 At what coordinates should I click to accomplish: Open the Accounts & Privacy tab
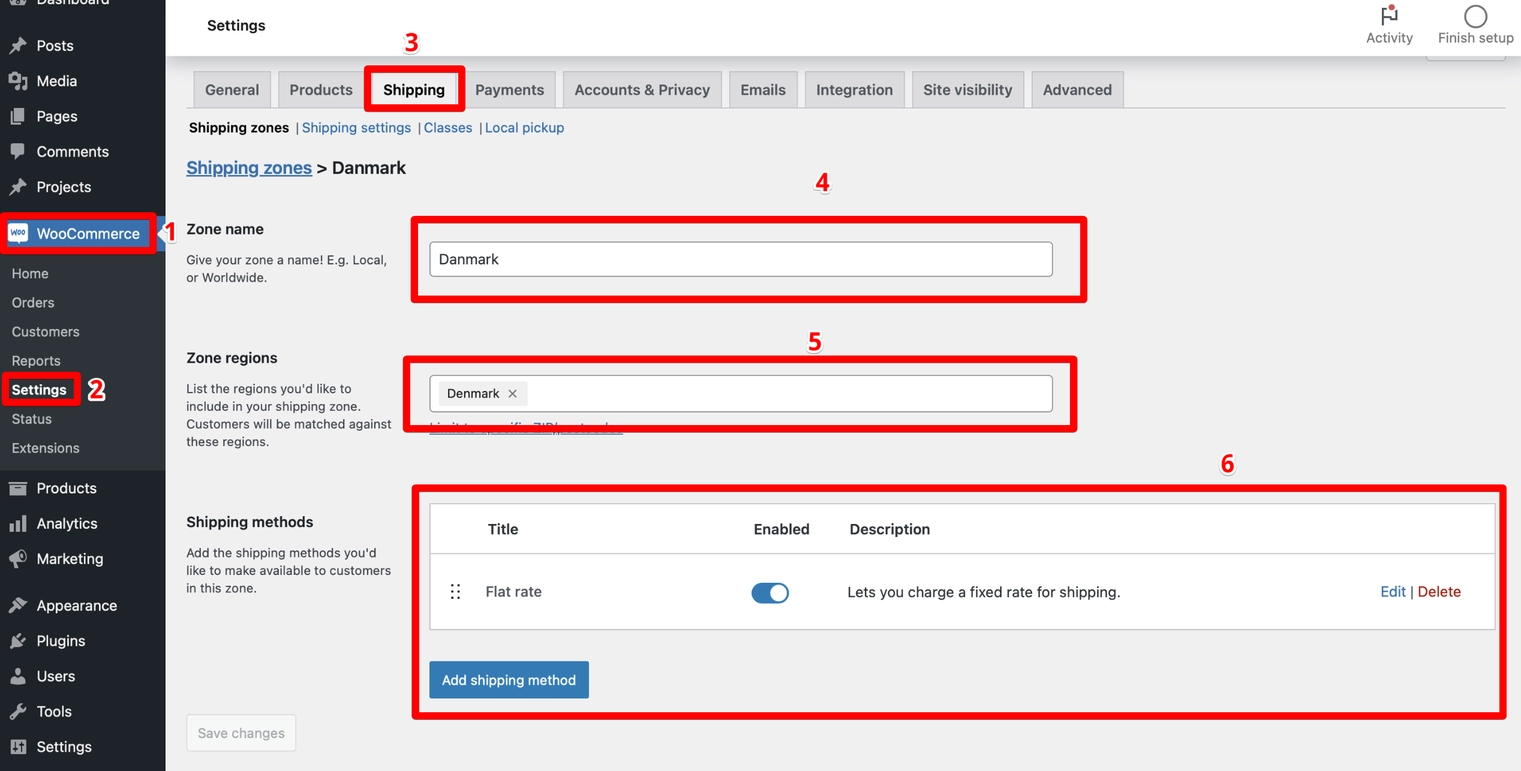642,90
